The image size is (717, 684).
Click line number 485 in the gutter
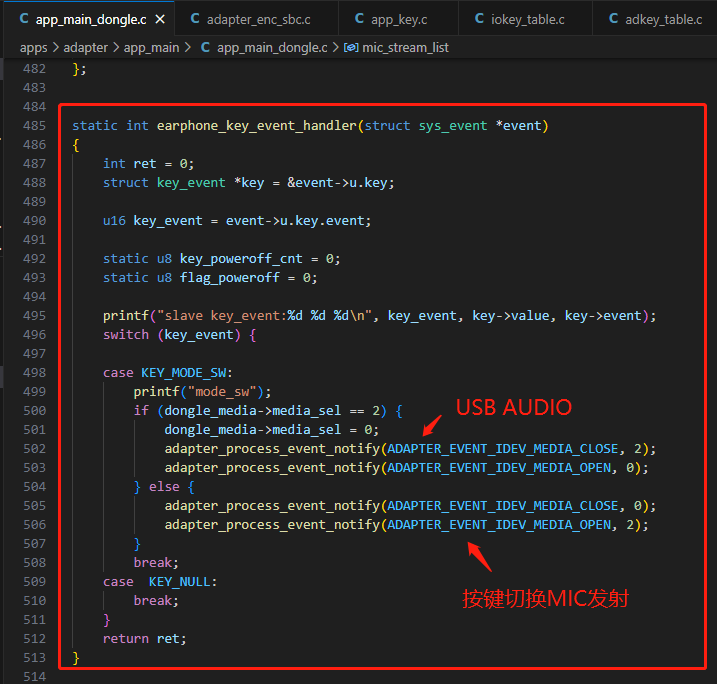(x=35, y=126)
